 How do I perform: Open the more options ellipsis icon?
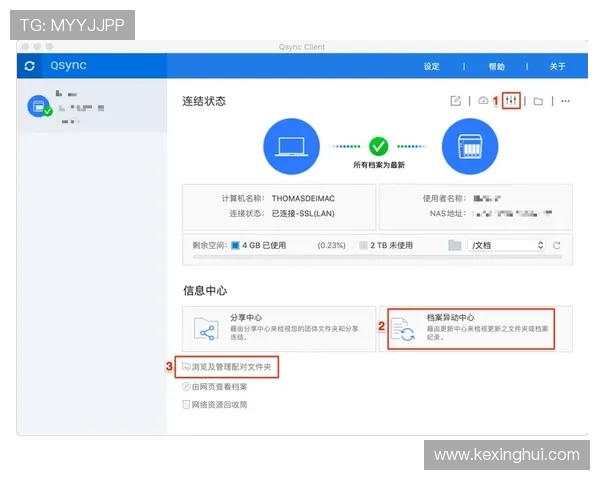tap(565, 101)
